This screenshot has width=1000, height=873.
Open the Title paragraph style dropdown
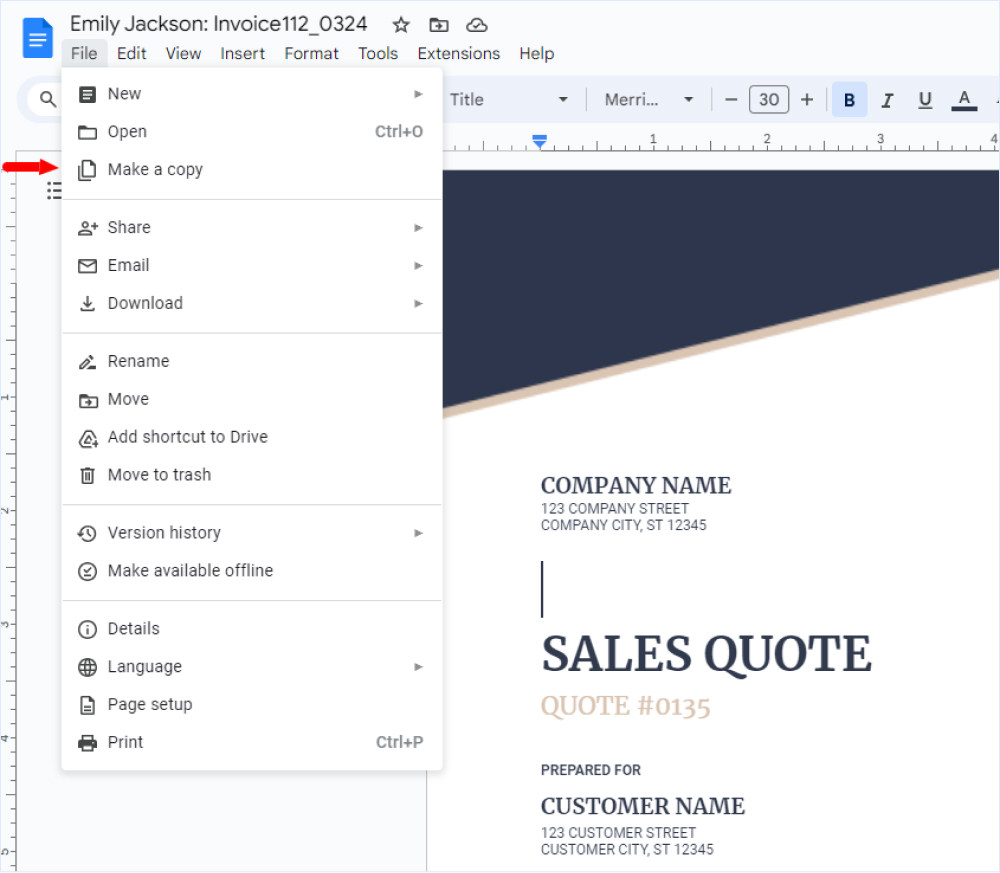508,99
